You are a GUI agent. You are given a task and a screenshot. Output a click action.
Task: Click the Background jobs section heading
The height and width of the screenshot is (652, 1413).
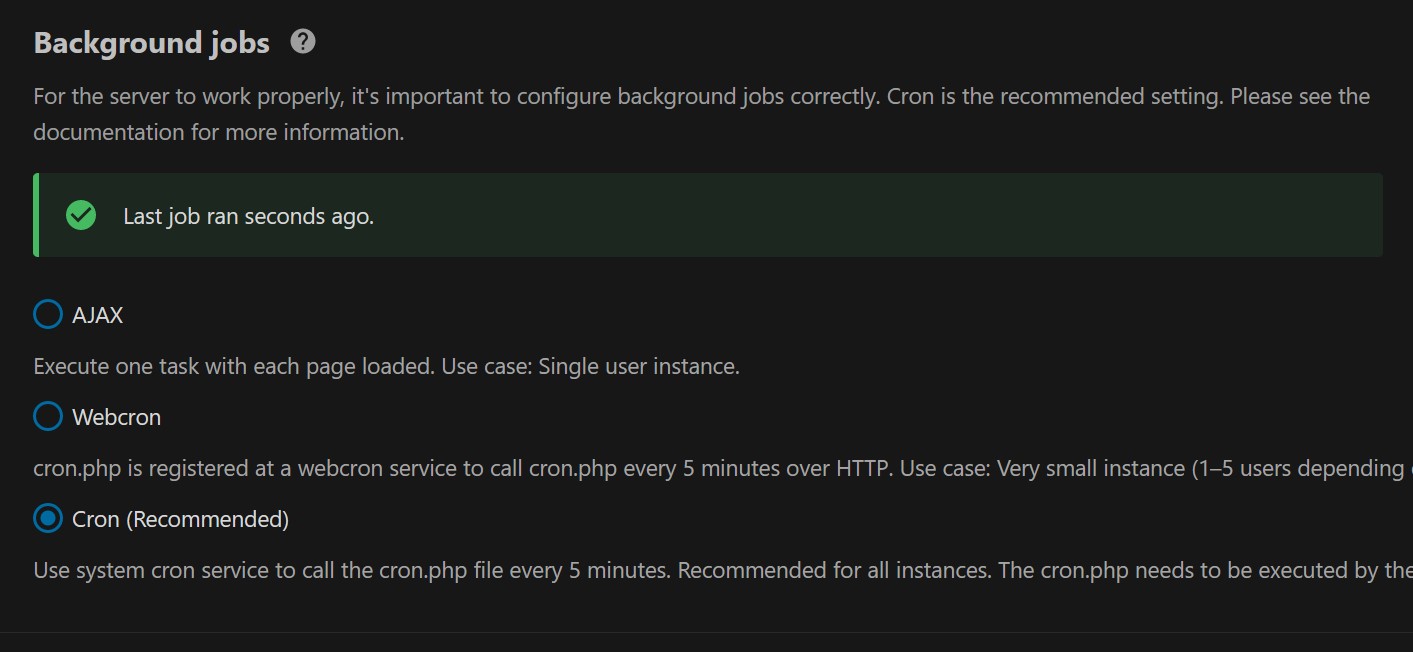152,43
